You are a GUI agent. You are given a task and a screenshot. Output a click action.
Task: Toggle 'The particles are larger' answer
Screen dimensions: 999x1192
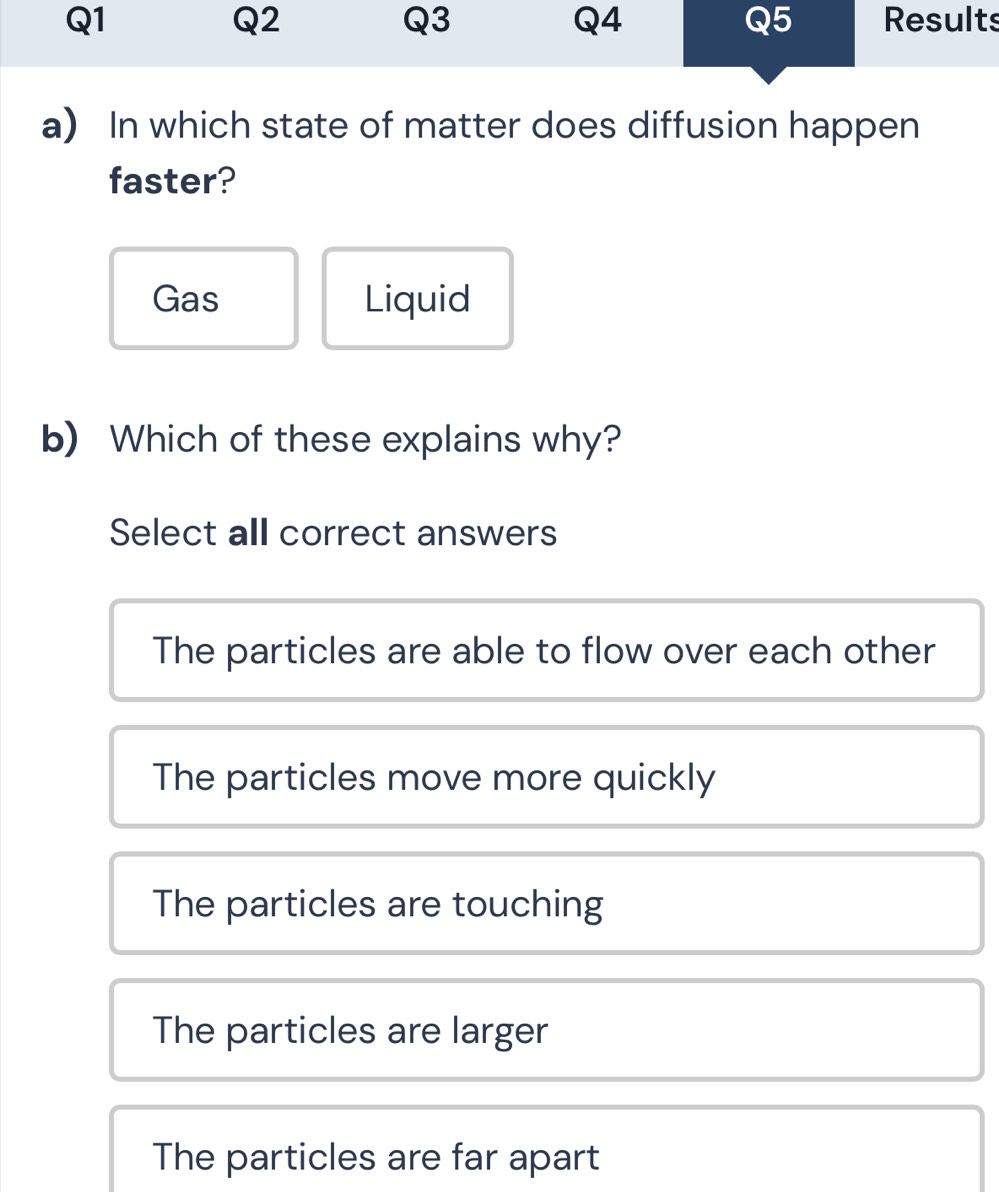point(546,1030)
